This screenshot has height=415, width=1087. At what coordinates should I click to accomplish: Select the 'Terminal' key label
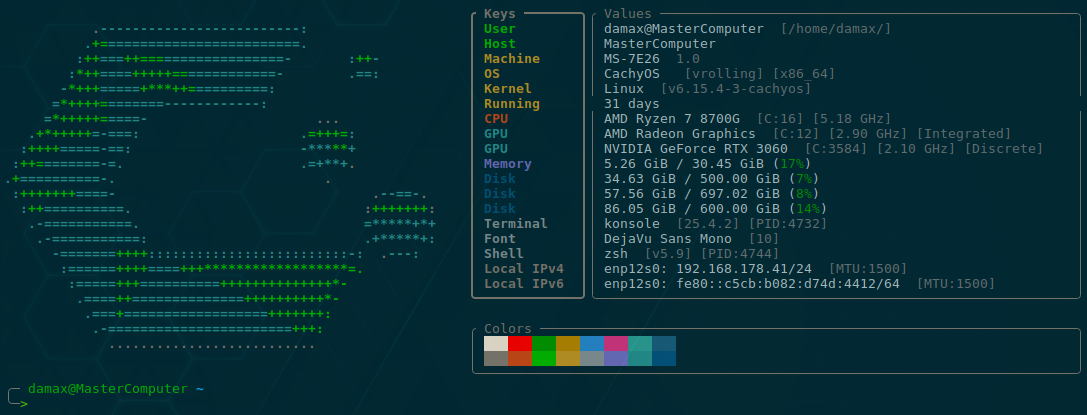pyautogui.click(x=516, y=224)
